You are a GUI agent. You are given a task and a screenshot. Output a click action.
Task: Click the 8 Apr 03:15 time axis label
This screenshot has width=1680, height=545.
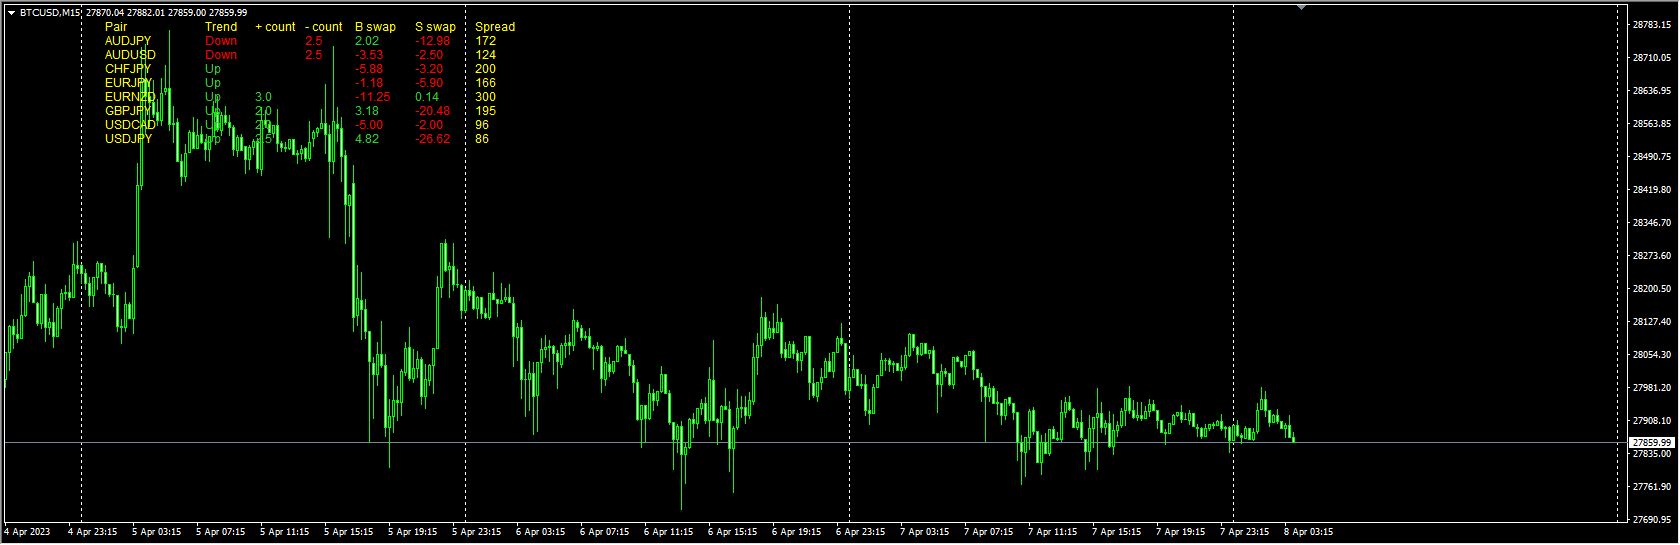(x=1308, y=532)
